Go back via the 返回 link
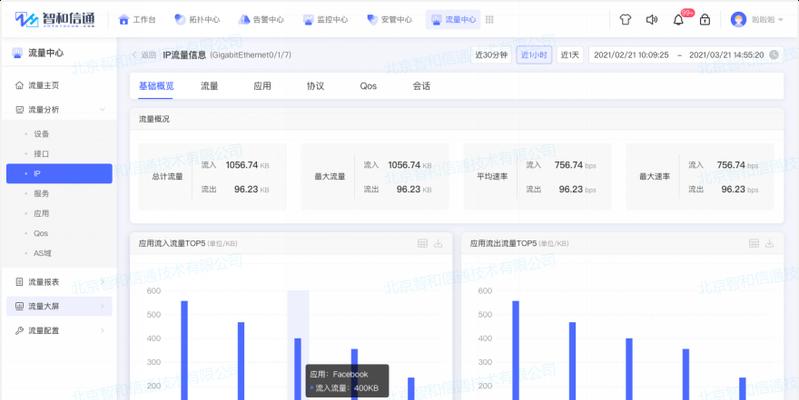The width and height of the screenshot is (799, 400). point(144,55)
